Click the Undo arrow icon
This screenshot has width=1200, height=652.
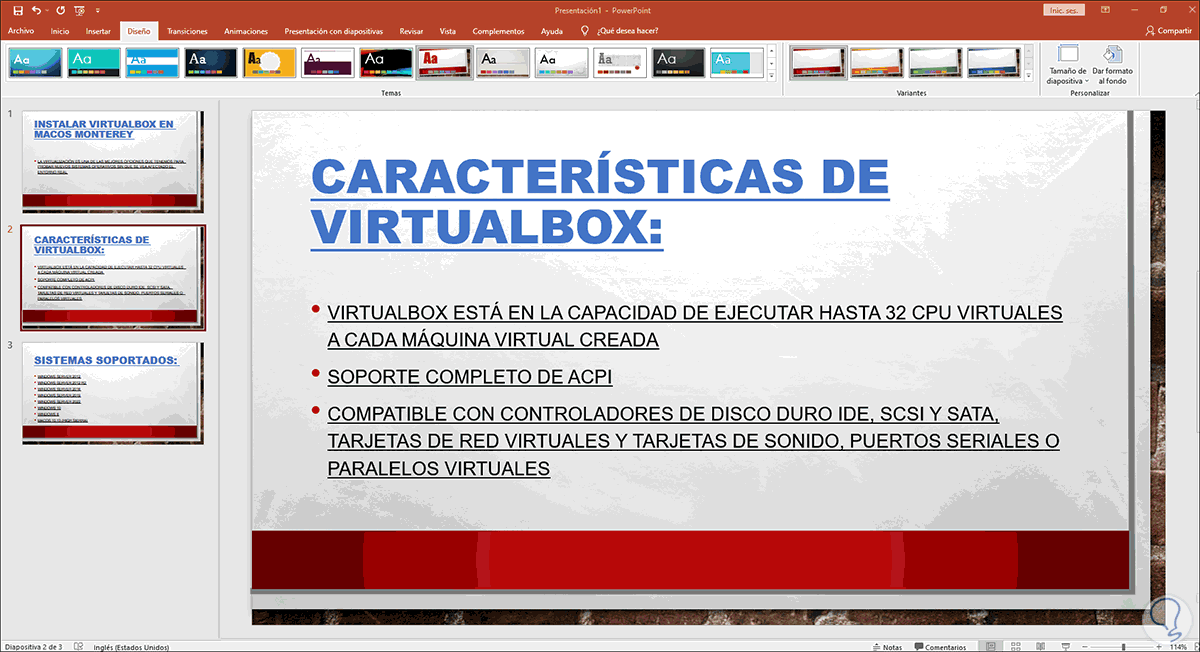[x=37, y=10]
